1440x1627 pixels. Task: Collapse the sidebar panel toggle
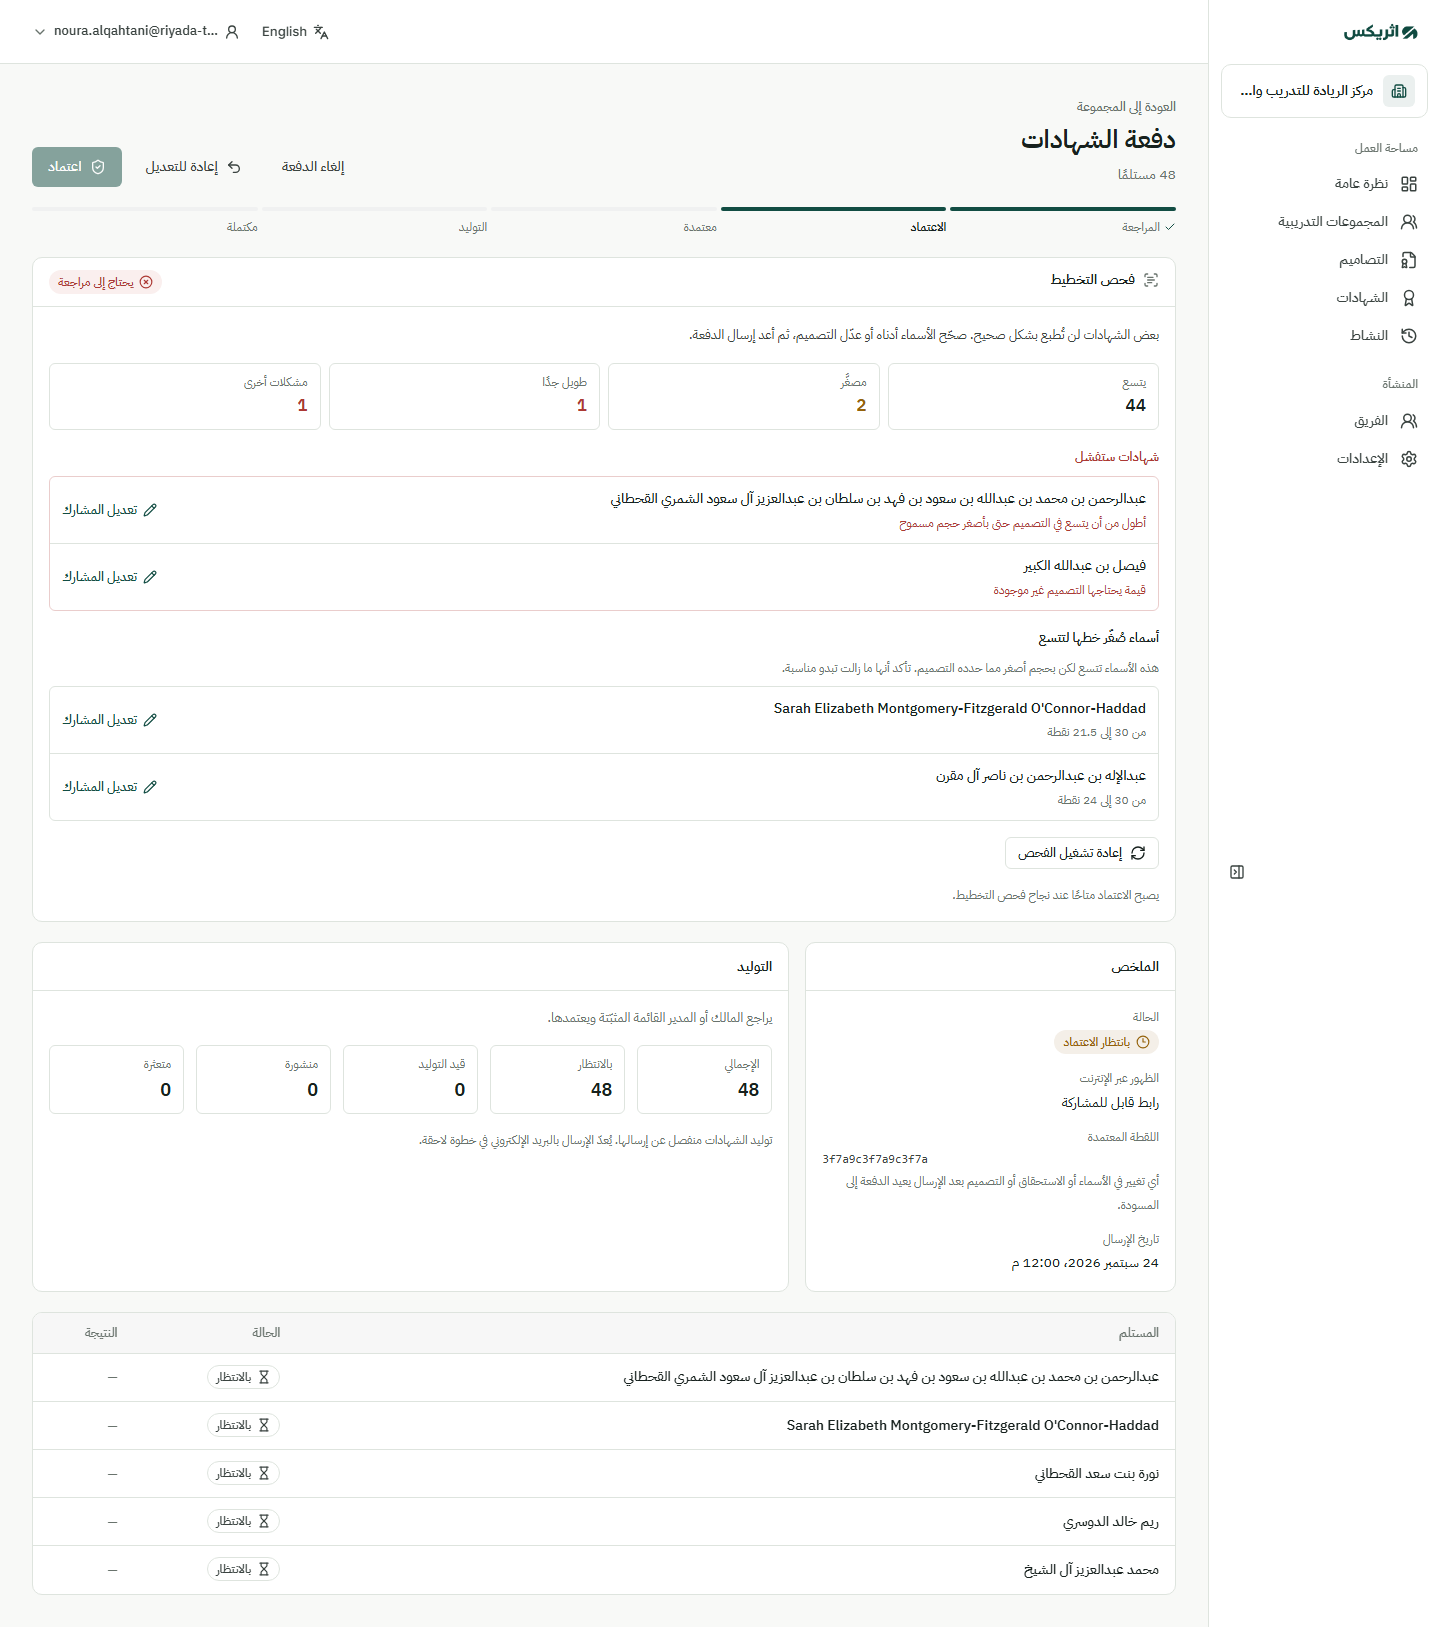(1237, 872)
